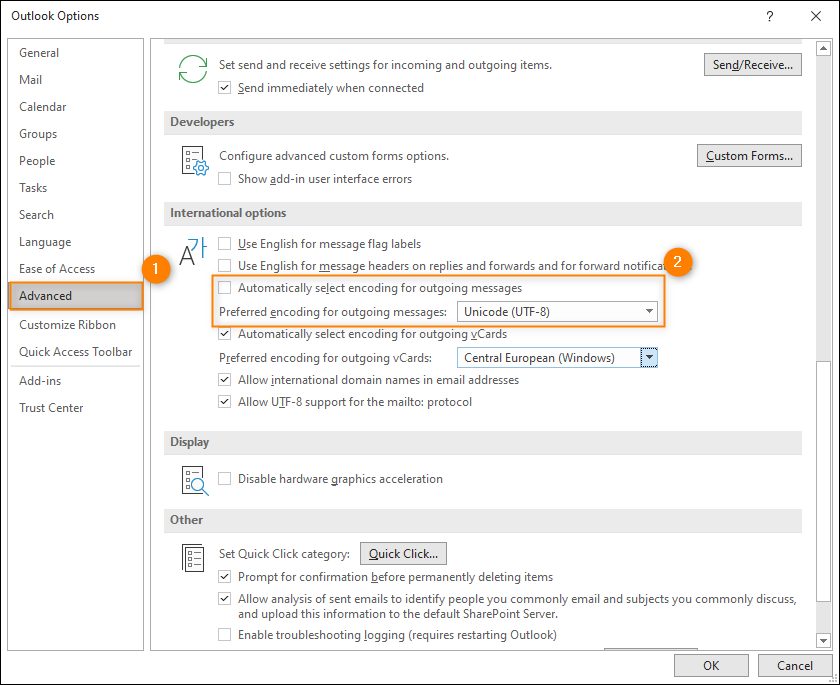
Task: Click the scrollbar down arrow
Action: click(x=823, y=640)
